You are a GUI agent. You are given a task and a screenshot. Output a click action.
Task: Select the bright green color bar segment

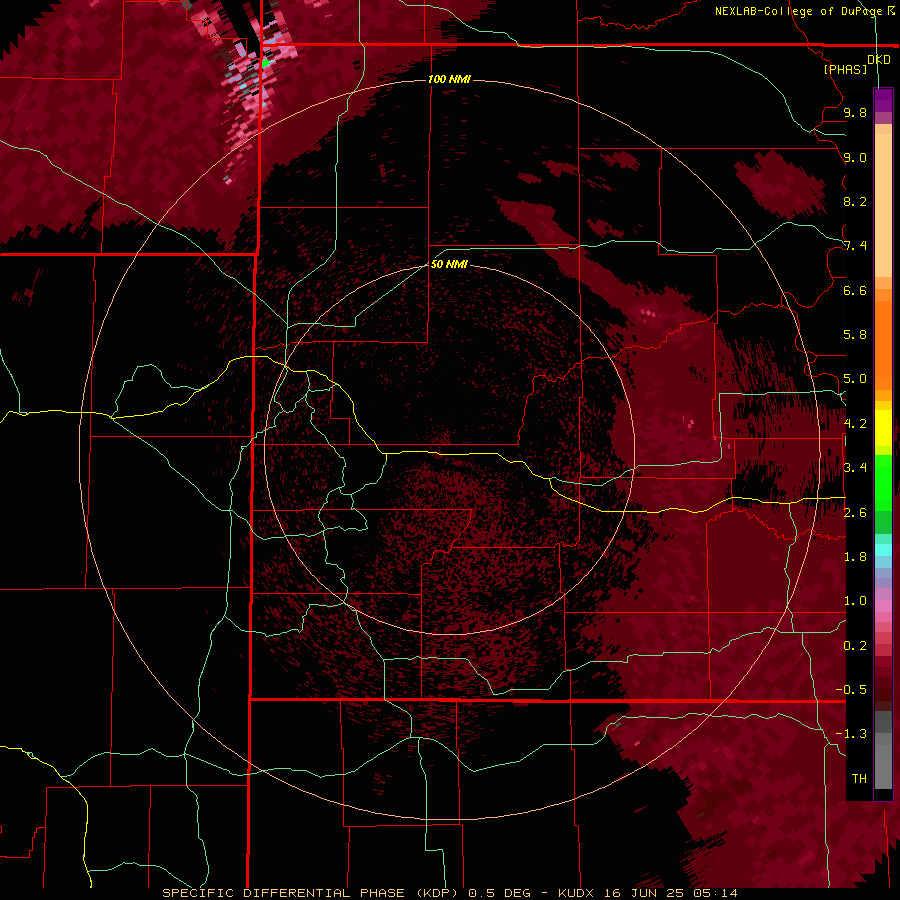coord(883,482)
